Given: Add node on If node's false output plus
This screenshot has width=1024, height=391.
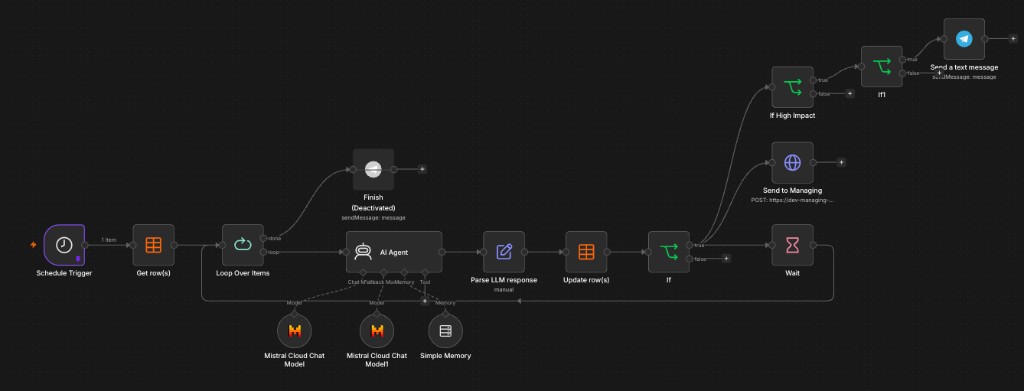Looking at the screenshot, I should (726, 258).
